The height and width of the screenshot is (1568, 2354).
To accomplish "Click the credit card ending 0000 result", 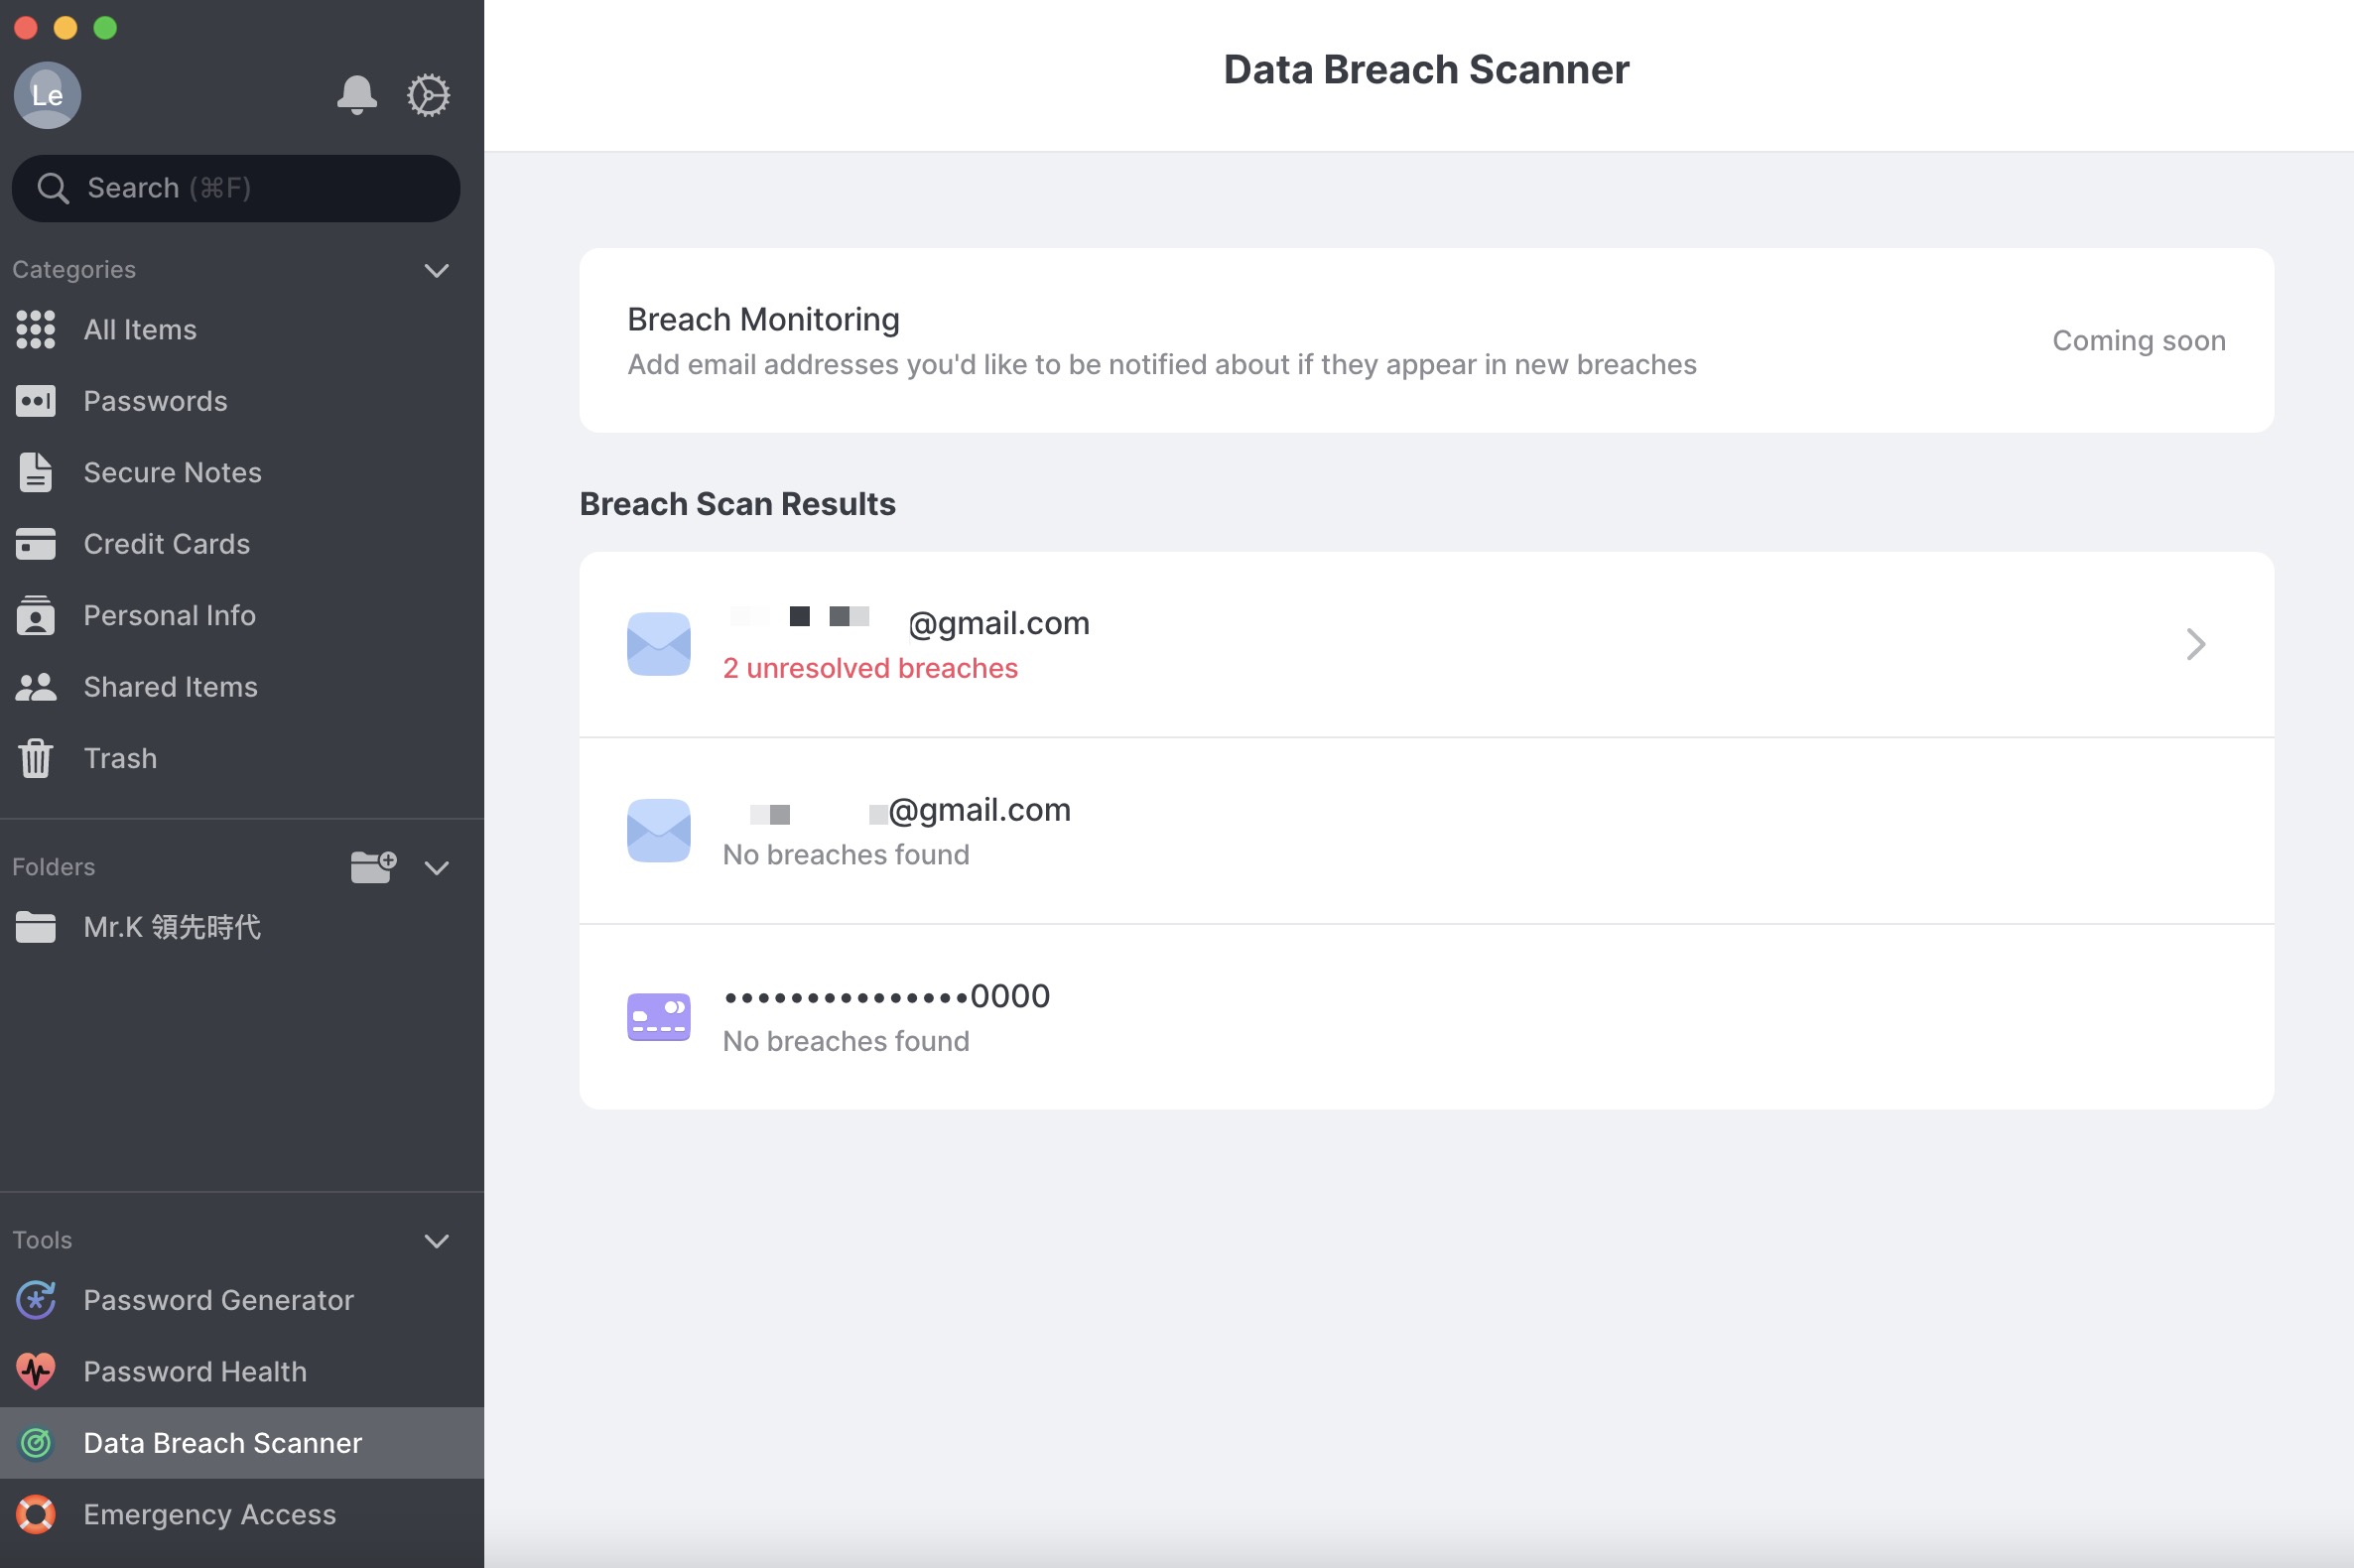I will (1426, 1017).
